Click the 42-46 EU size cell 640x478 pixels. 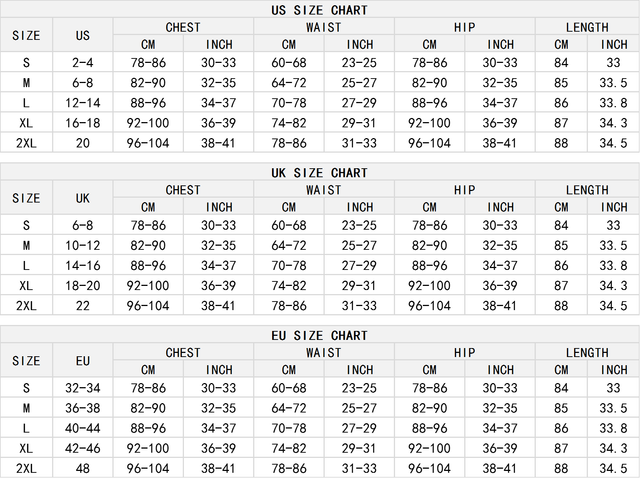tap(83, 448)
